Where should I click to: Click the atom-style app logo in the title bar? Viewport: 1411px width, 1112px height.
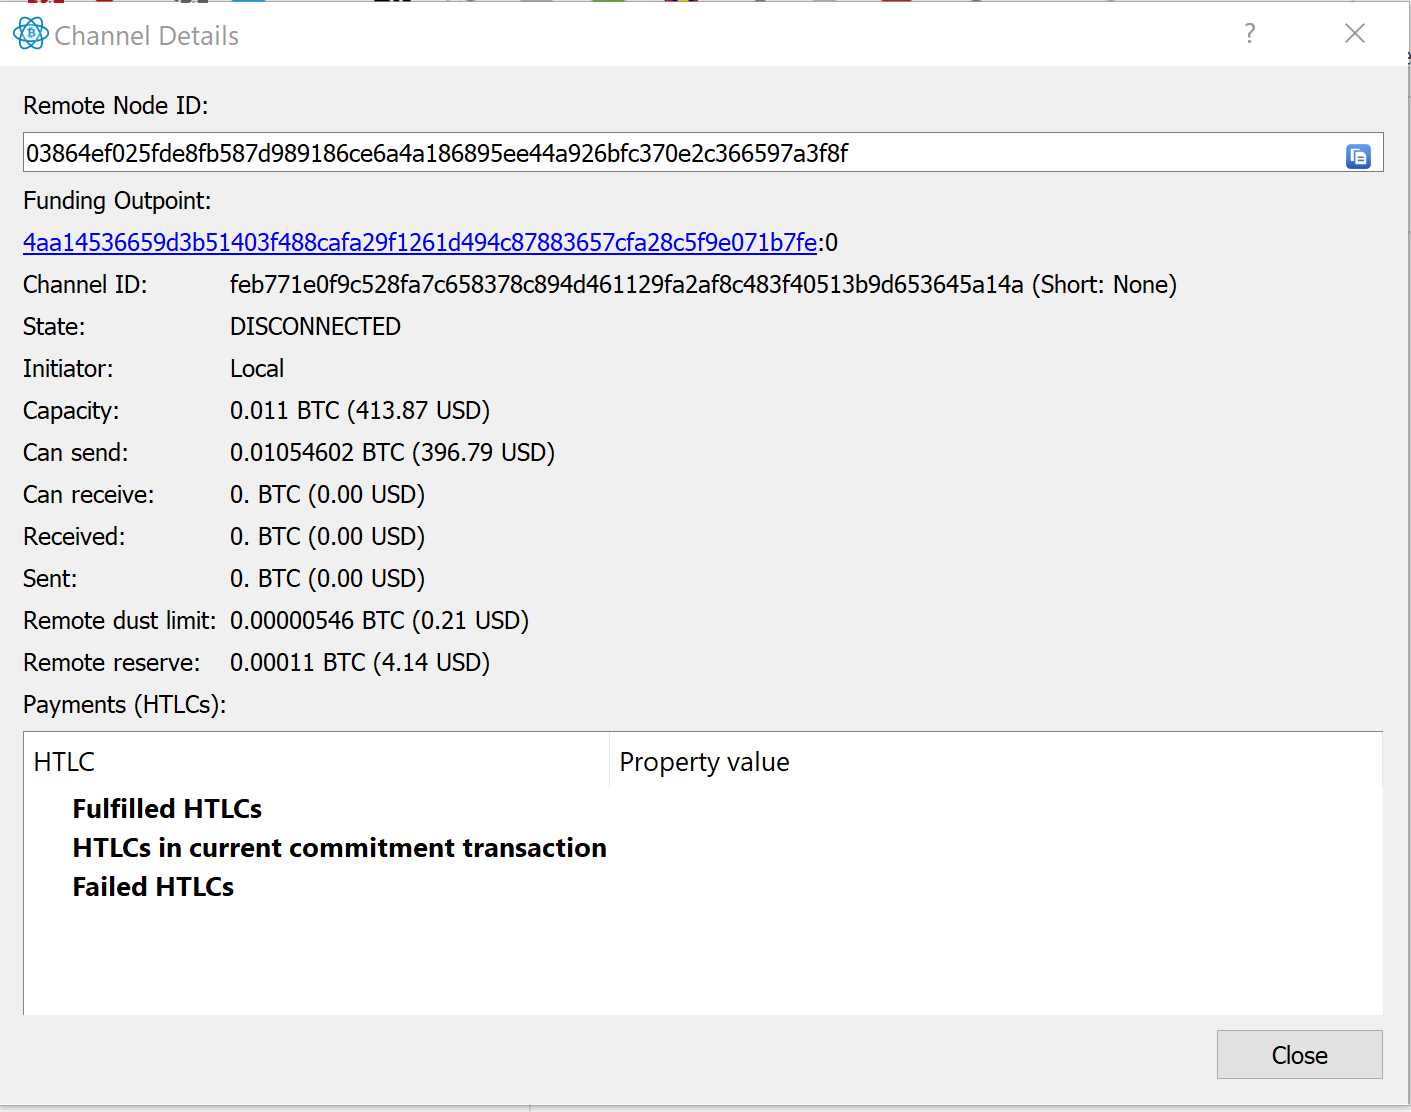tap(29, 33)
